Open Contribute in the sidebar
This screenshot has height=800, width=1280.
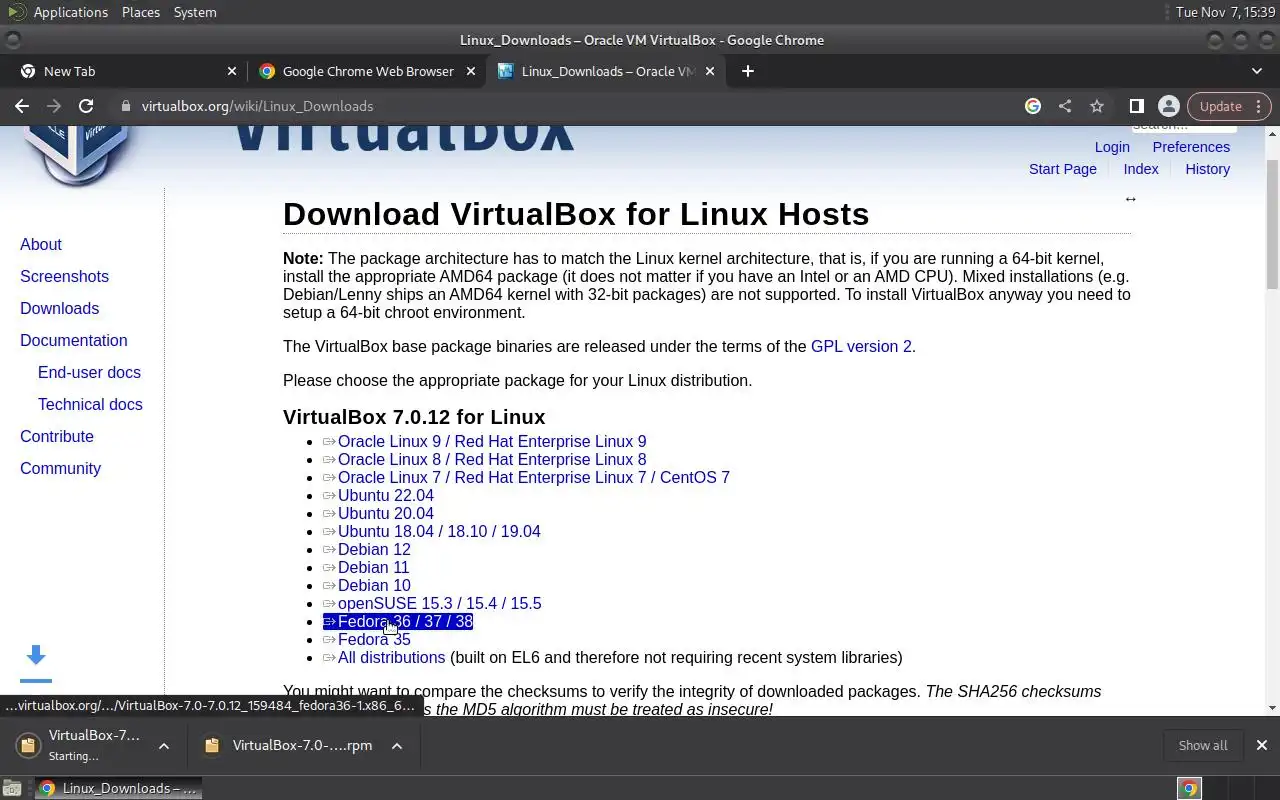tap(57, 436)
